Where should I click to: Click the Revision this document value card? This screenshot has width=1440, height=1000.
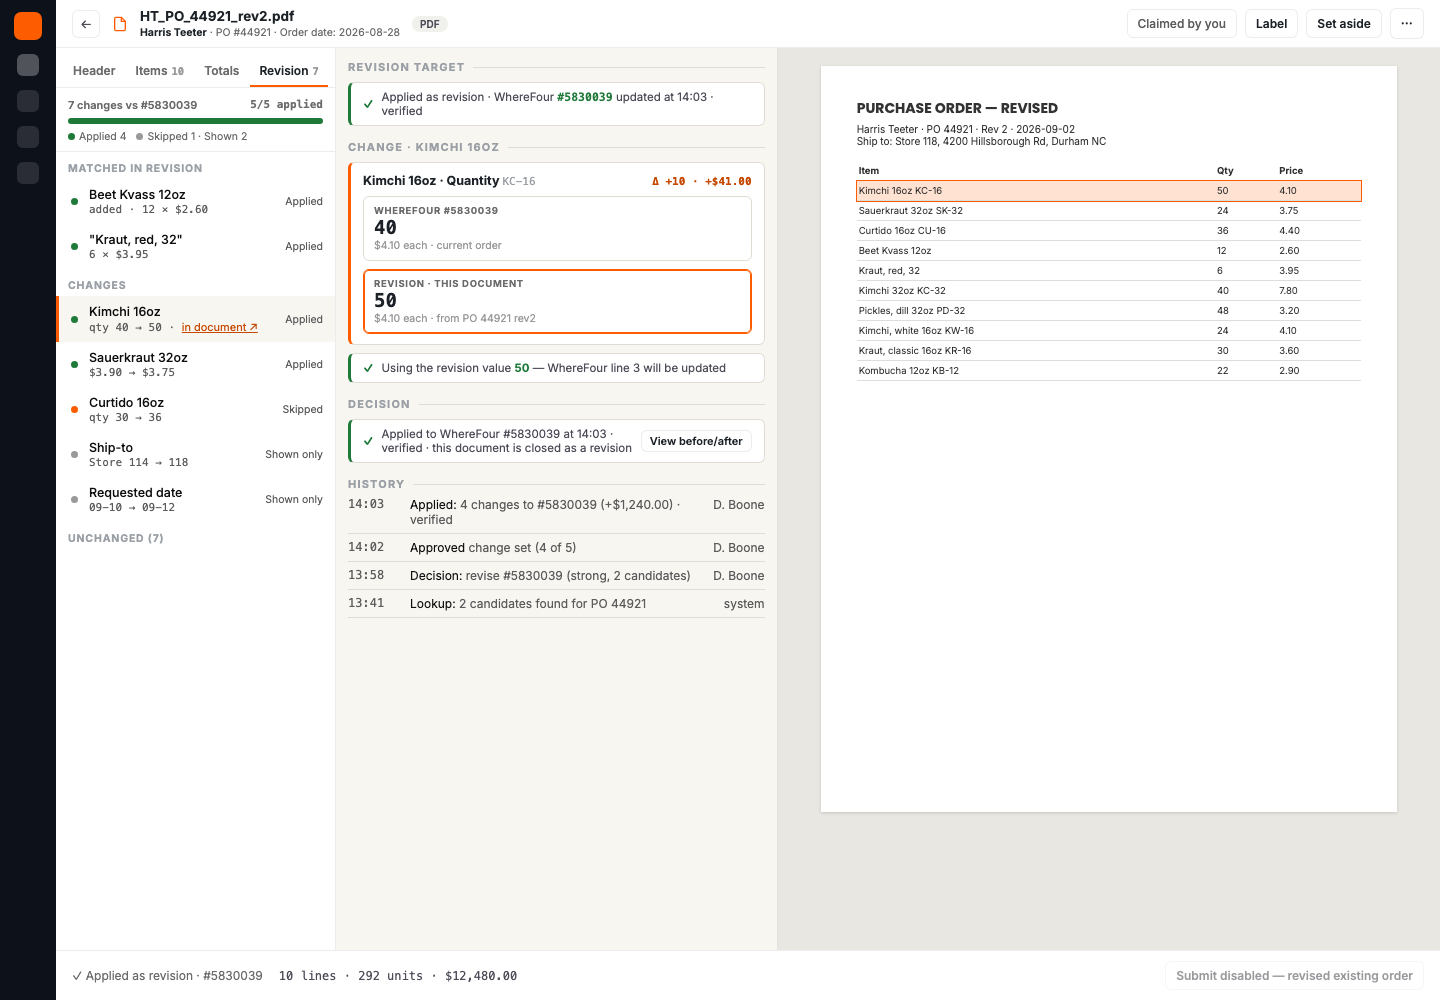(x=557, y=301)
